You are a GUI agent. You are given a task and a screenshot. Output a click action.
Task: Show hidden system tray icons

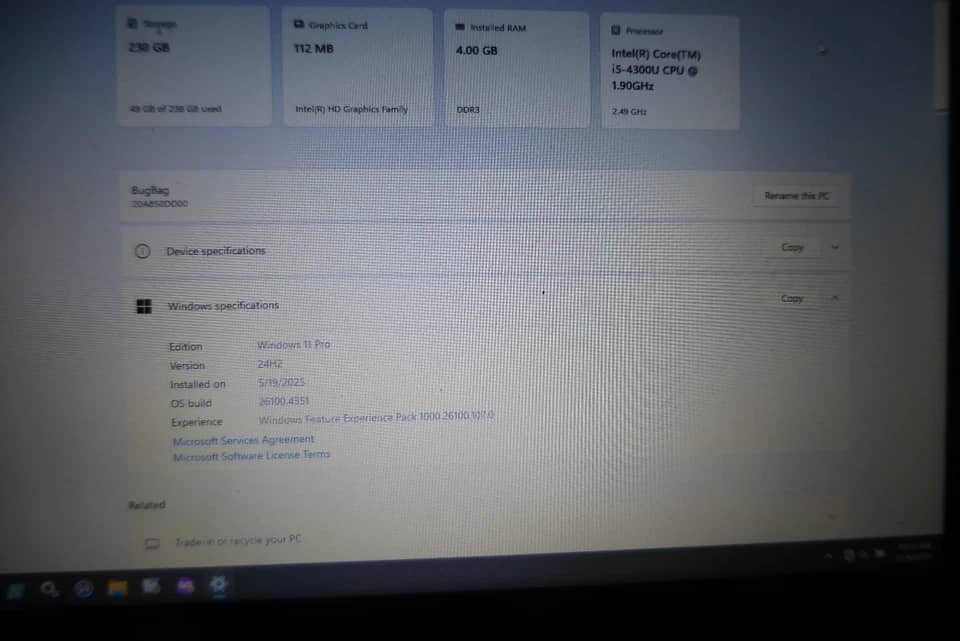[x=828, y=556]
